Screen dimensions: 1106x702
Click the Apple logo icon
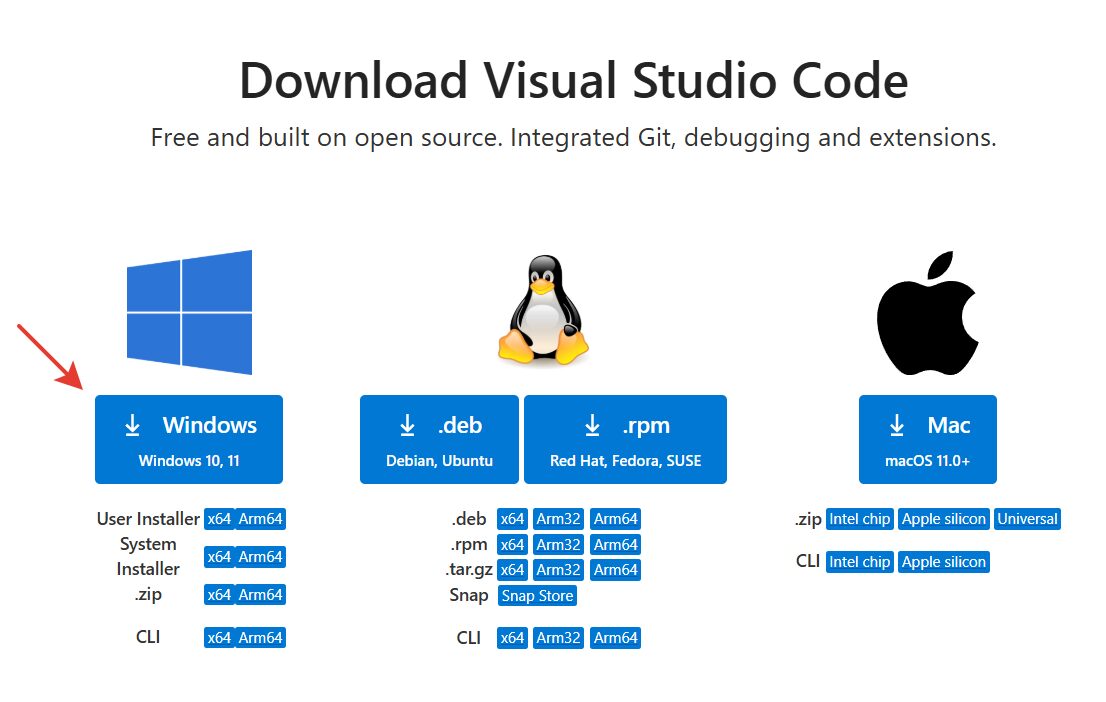928,313
